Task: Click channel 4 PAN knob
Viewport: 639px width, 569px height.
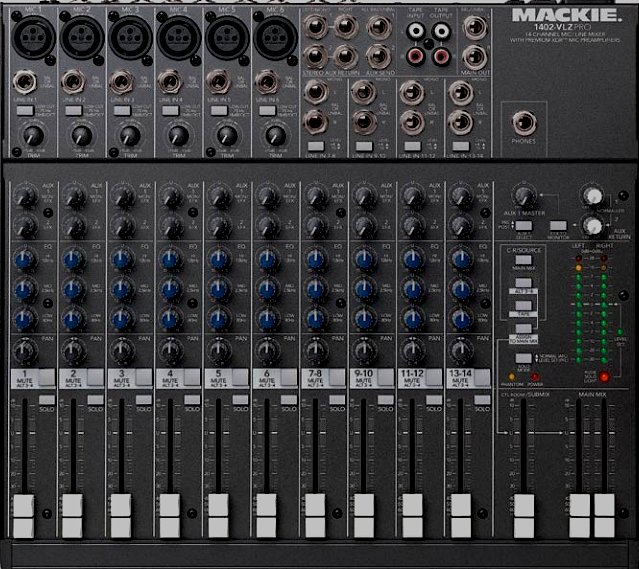Action: [x=171, y=351]
